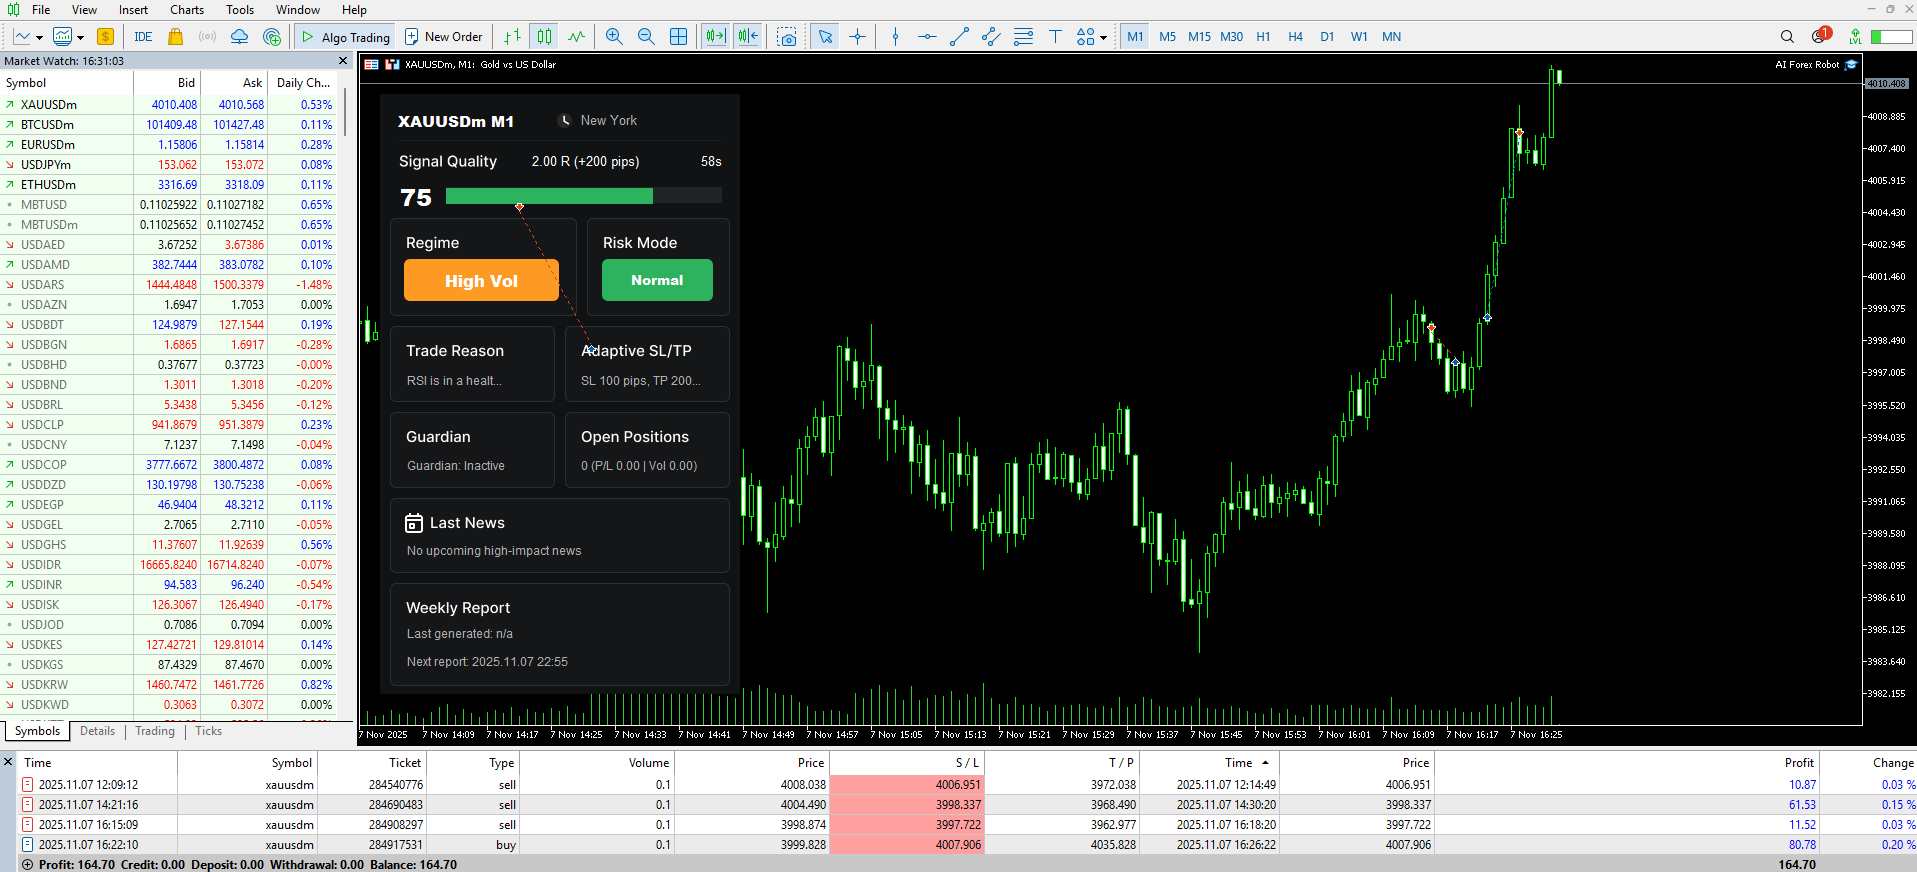Take a chart screenshot with camera icon

click(788, 37)
